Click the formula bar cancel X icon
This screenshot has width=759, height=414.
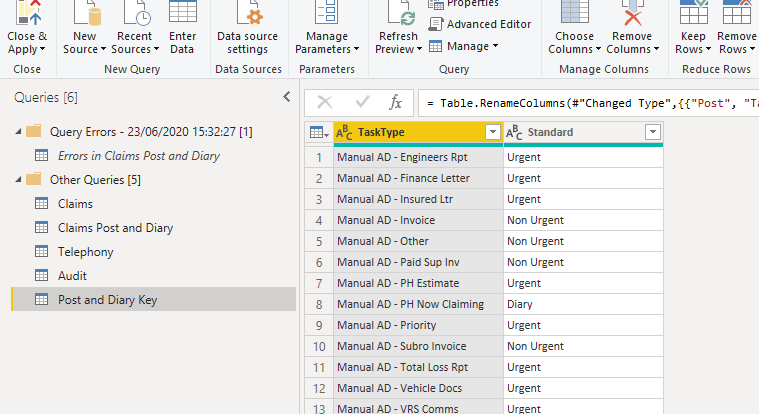click(324, 103)
